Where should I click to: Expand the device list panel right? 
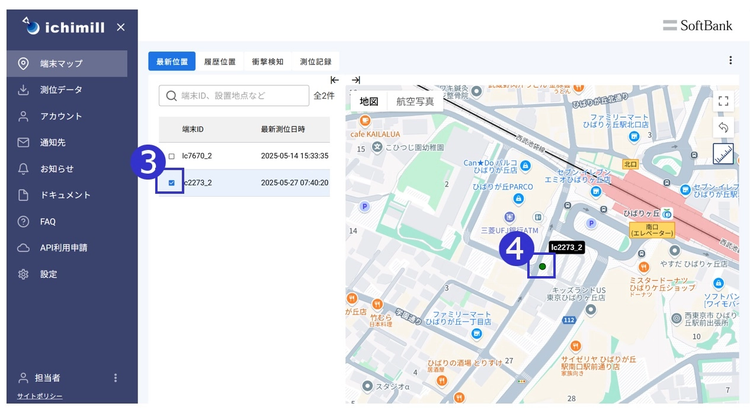click(x=356, y=80)
